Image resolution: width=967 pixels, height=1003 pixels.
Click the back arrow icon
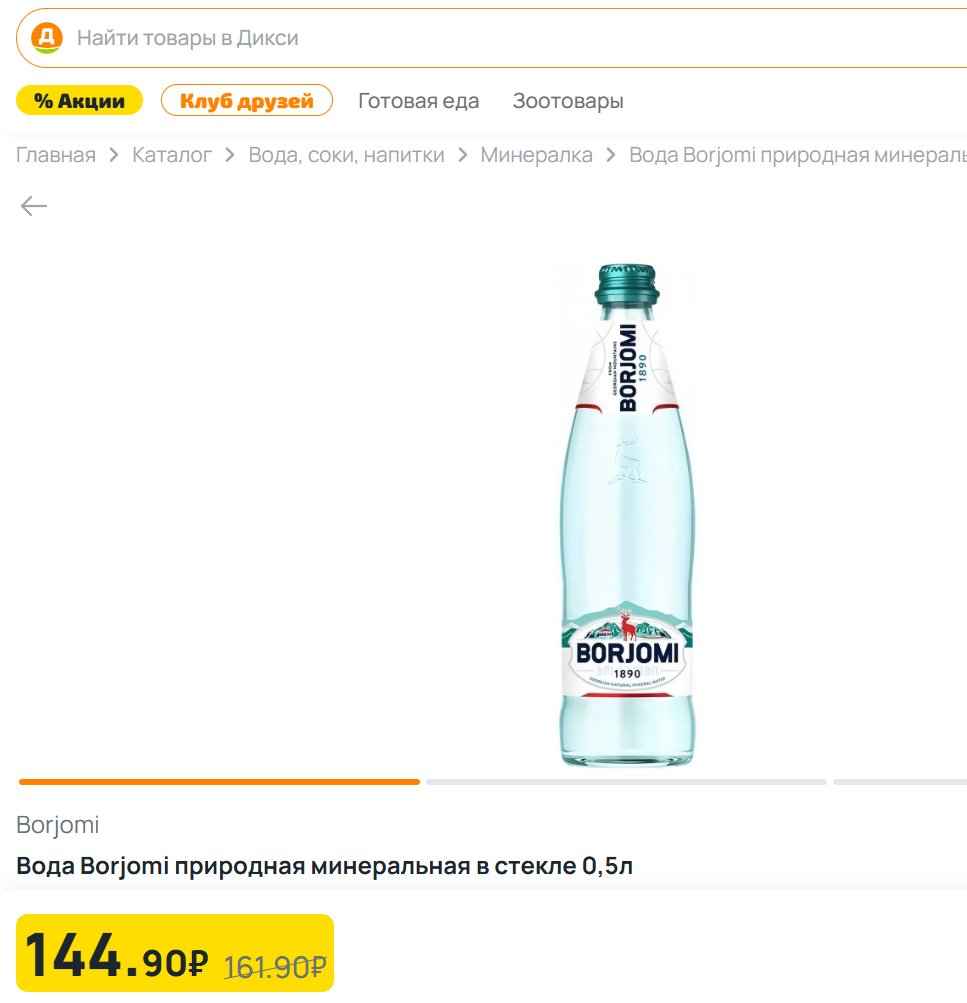tap(34, 206)
